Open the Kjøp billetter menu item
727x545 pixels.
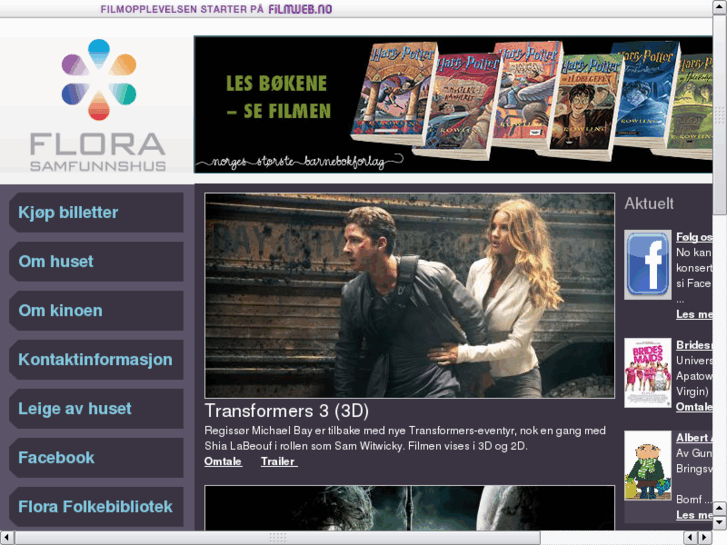point(96,212)
